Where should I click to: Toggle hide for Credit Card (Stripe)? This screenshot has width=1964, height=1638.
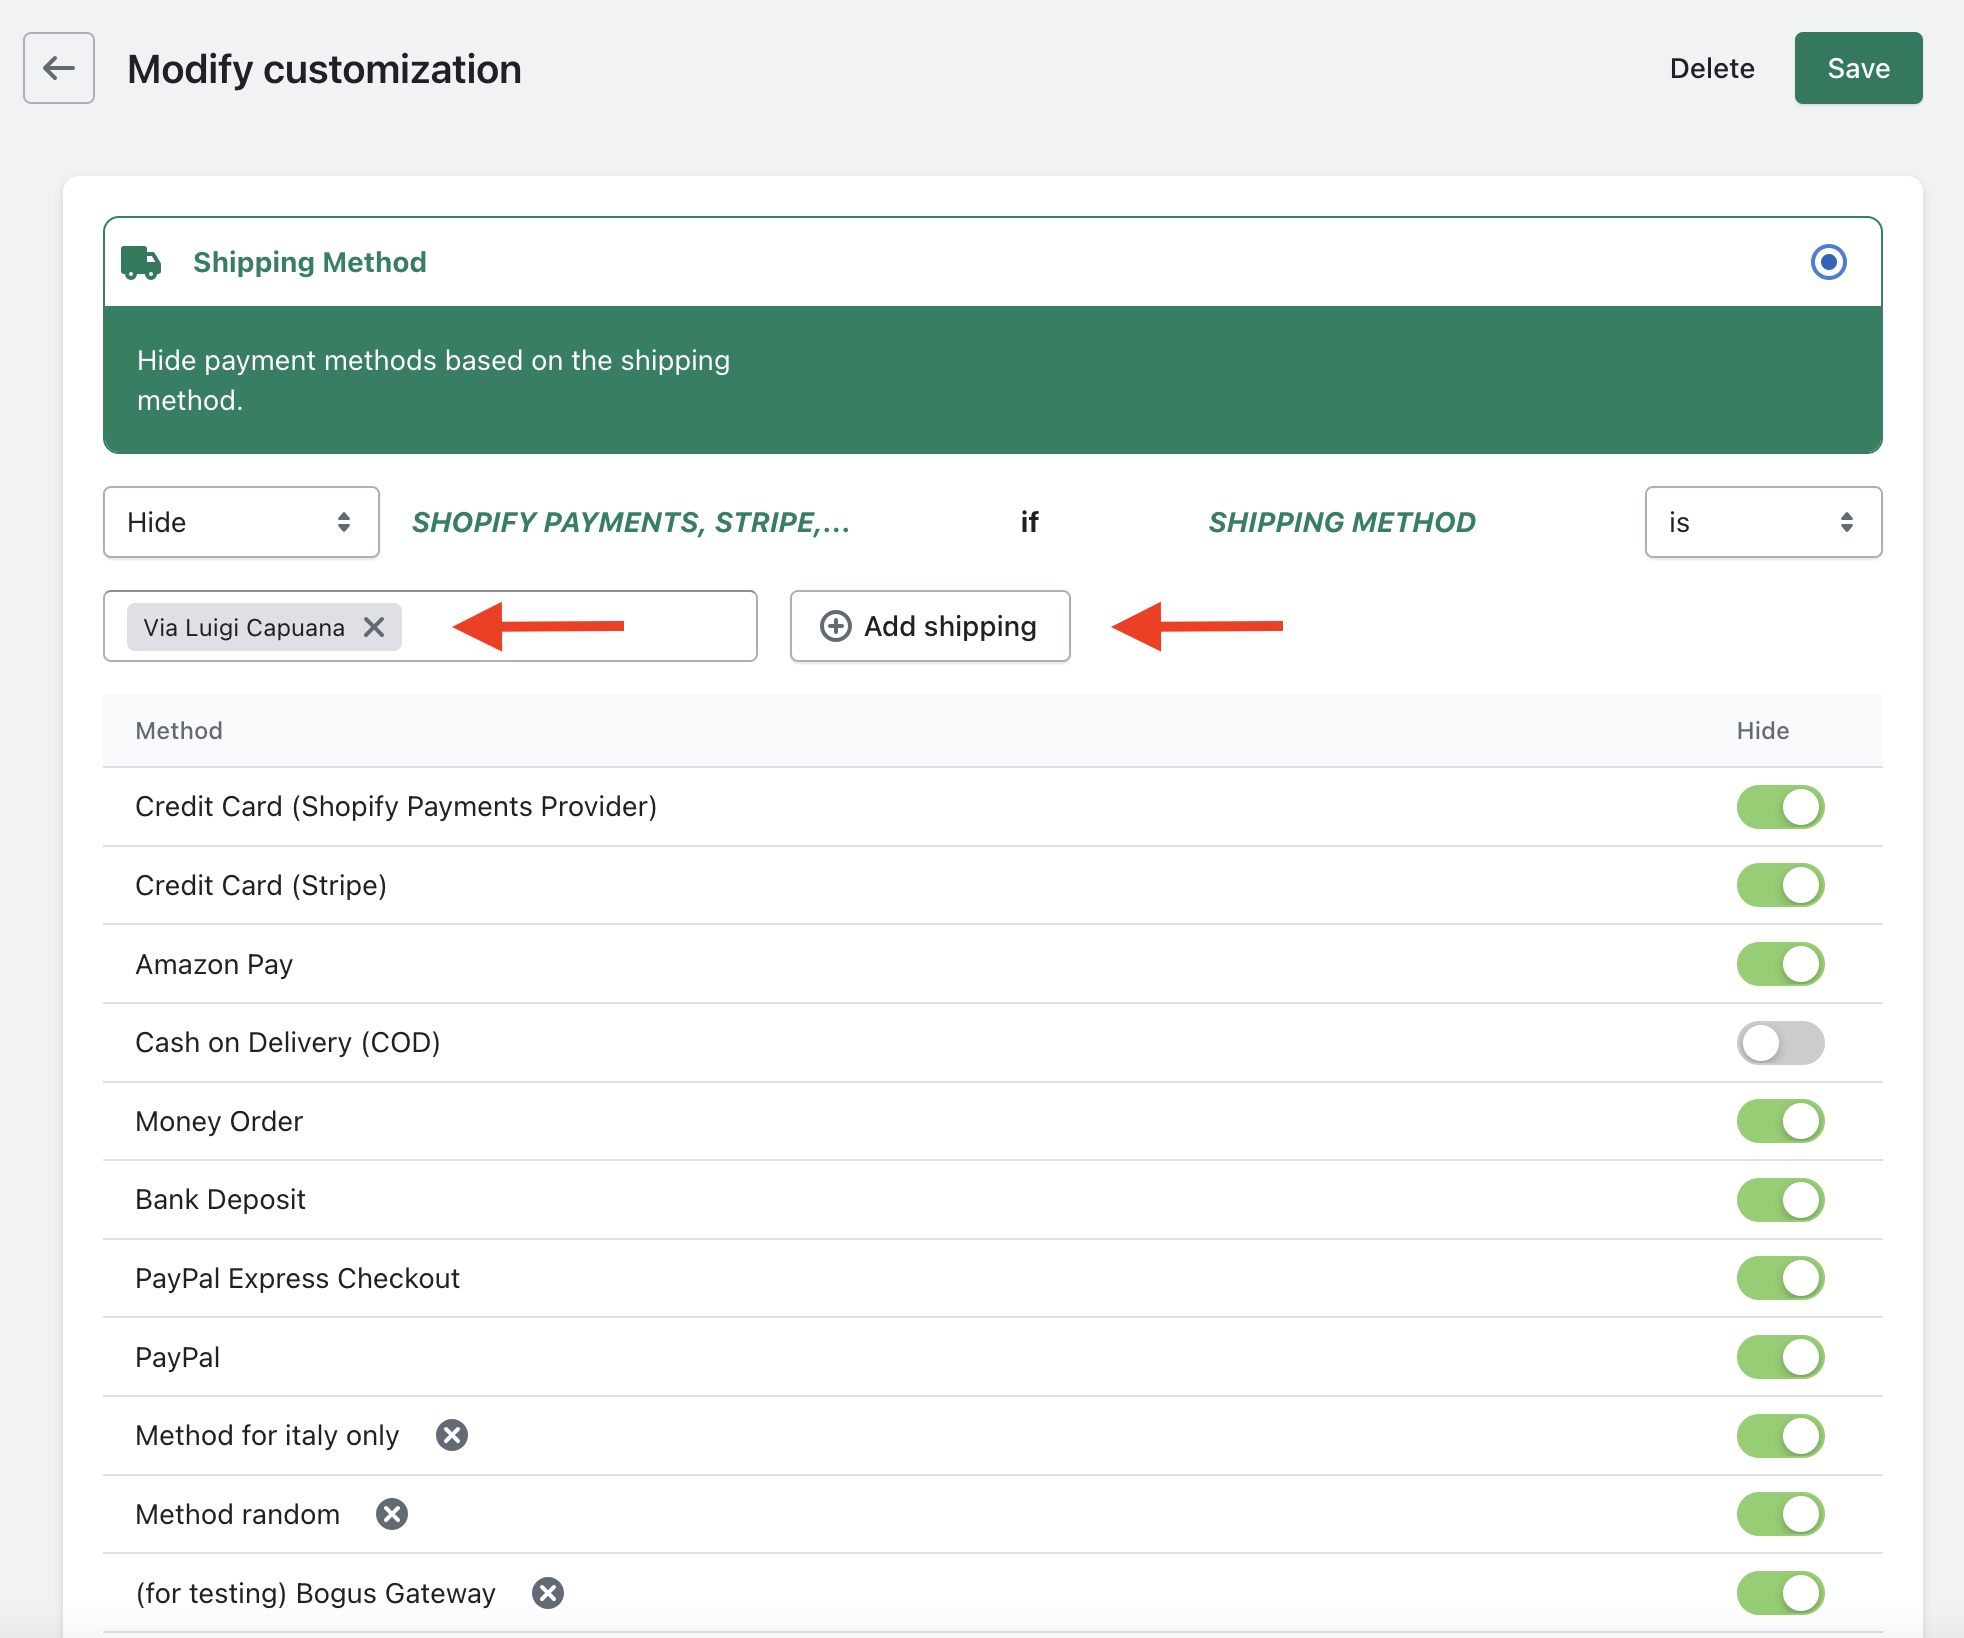point(1781,885)
